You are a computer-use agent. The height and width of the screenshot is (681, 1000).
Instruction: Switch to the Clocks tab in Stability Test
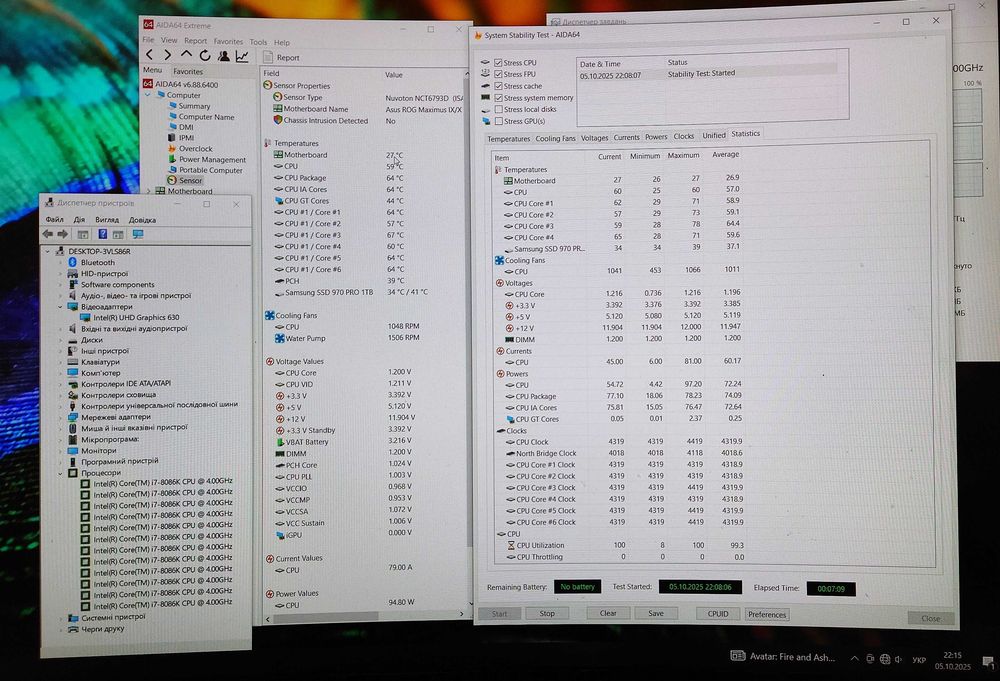click(683, 136)
